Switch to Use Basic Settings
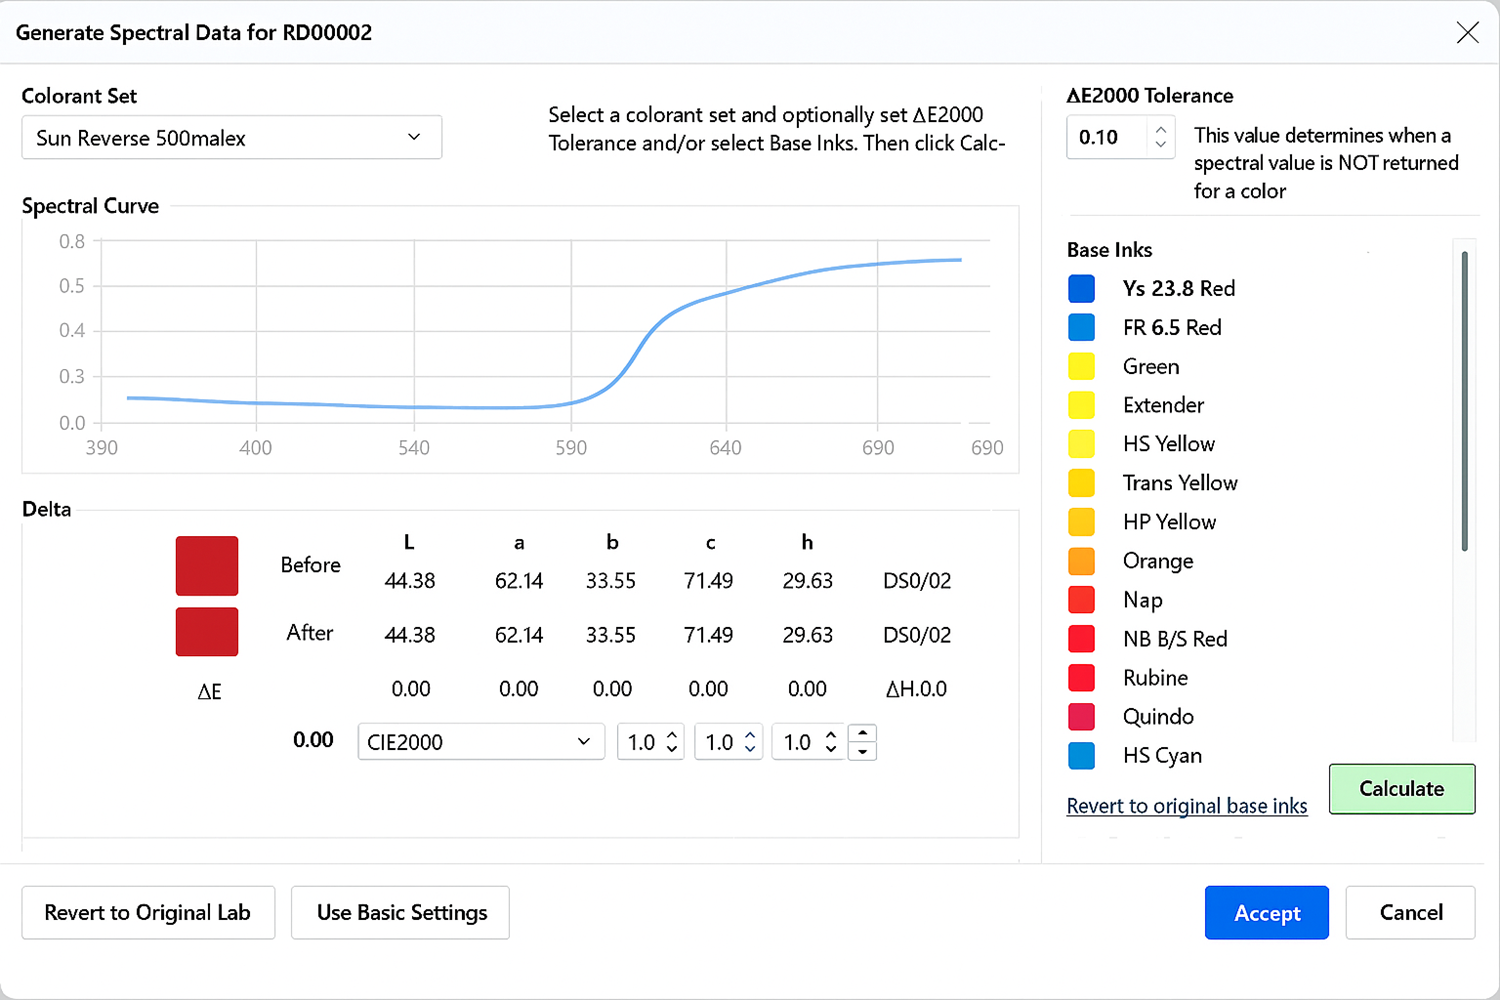This screenshot has width=1500, height=1000. tap(400, 913)
